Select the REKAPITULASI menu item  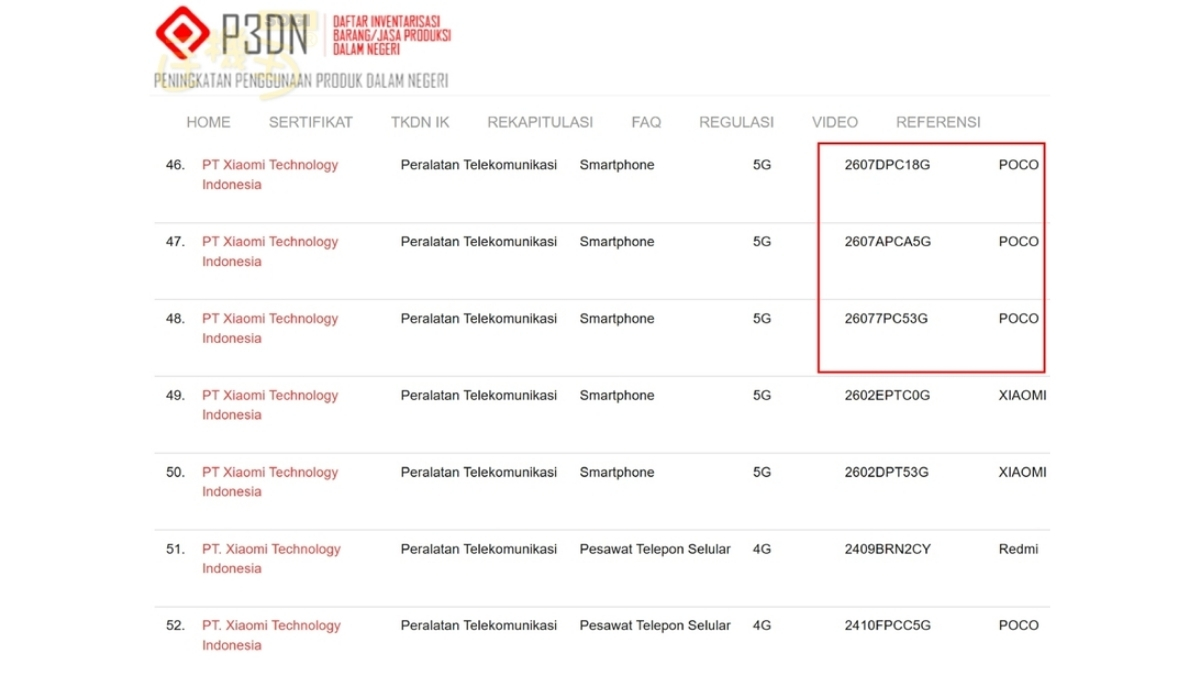(540, 122)
